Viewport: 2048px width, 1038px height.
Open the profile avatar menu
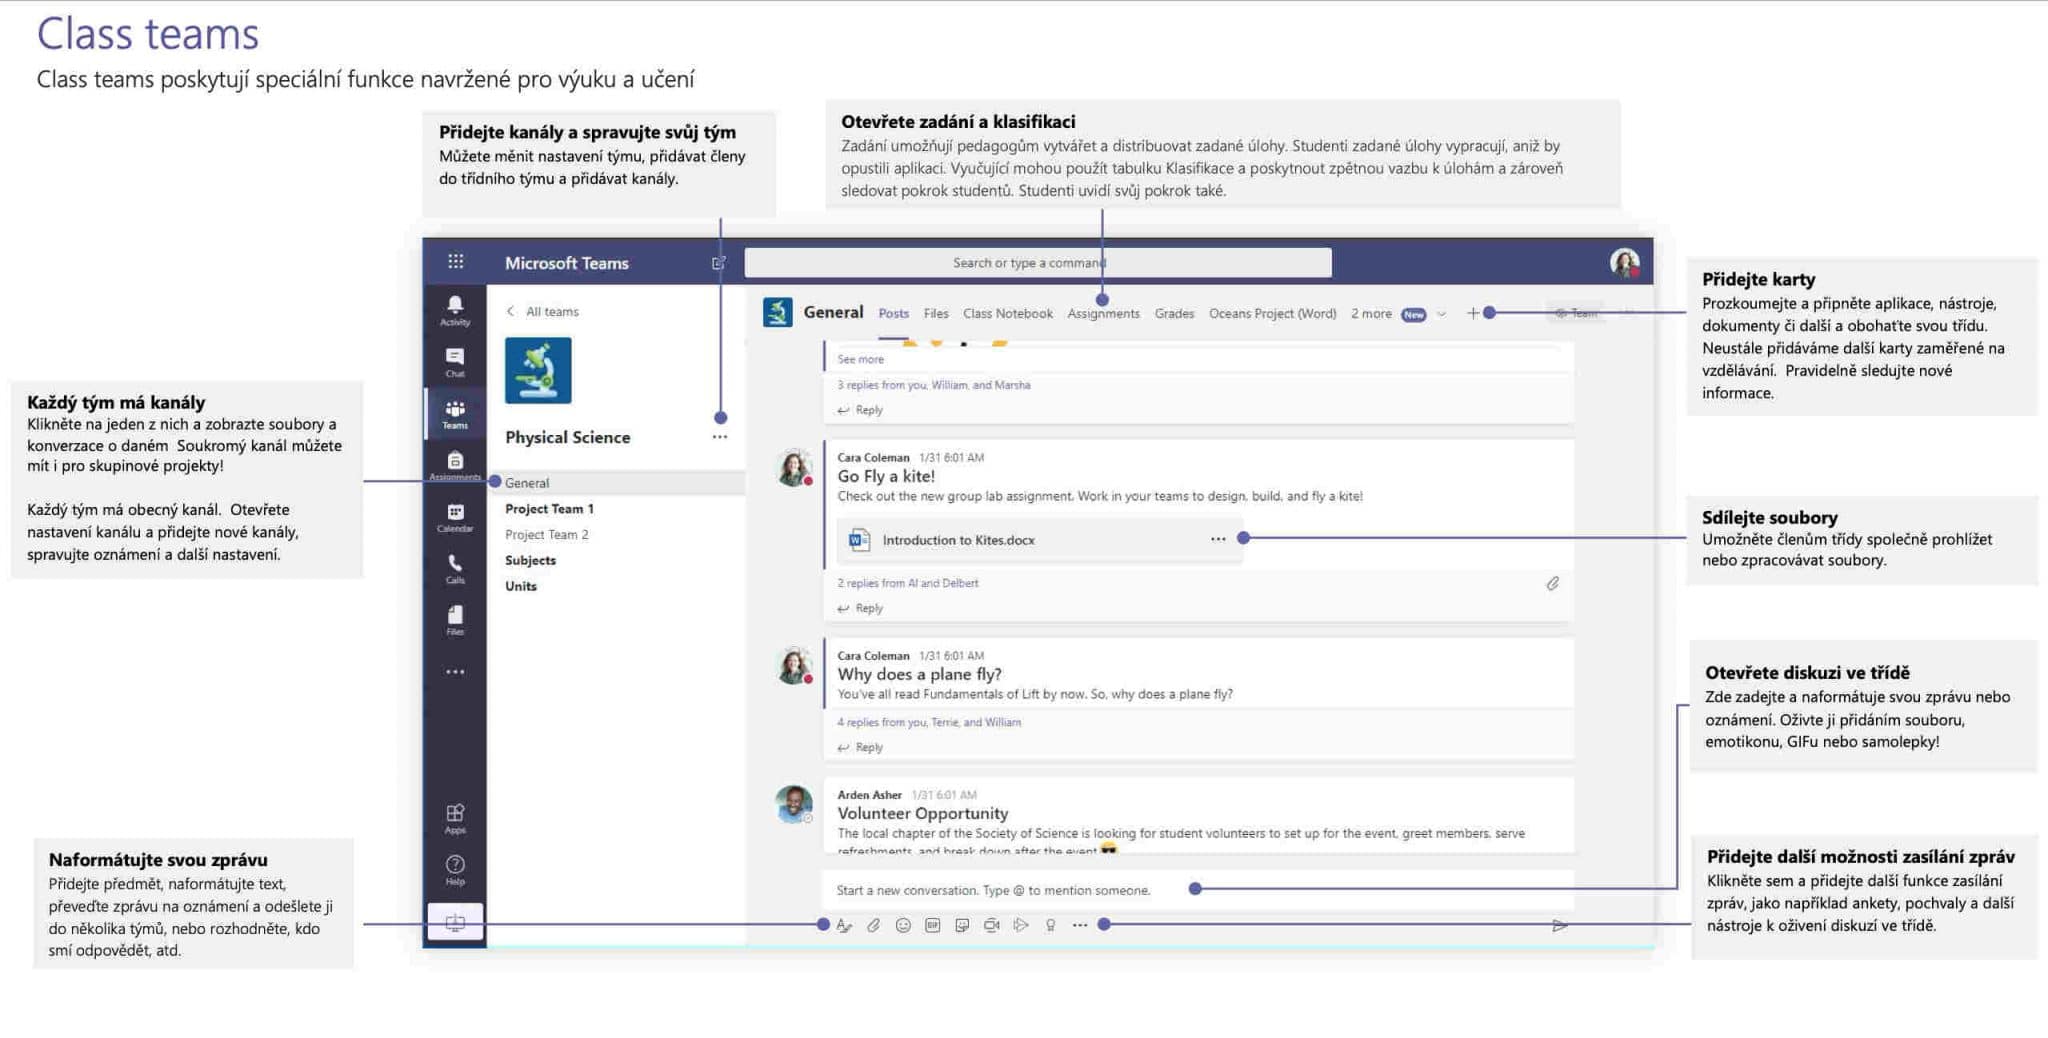tap(1624, 263)
